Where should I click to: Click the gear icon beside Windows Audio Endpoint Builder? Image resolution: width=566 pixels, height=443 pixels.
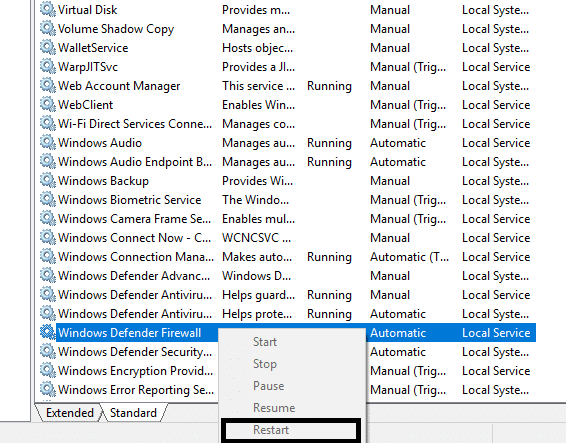click(47, 162)
